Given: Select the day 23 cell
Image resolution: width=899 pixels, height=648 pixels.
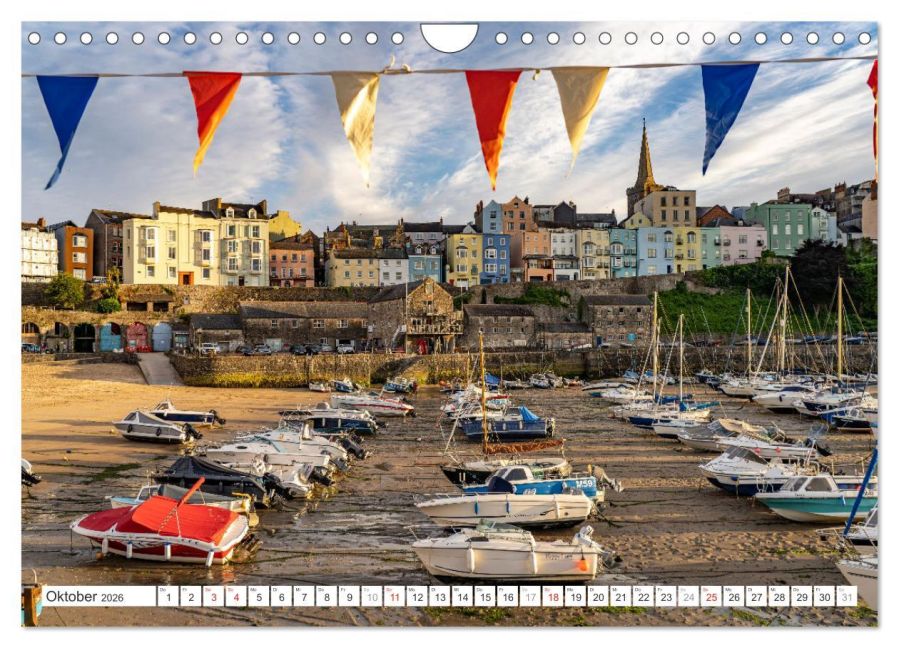Looking at the screenshot, I should pos(666,596).
